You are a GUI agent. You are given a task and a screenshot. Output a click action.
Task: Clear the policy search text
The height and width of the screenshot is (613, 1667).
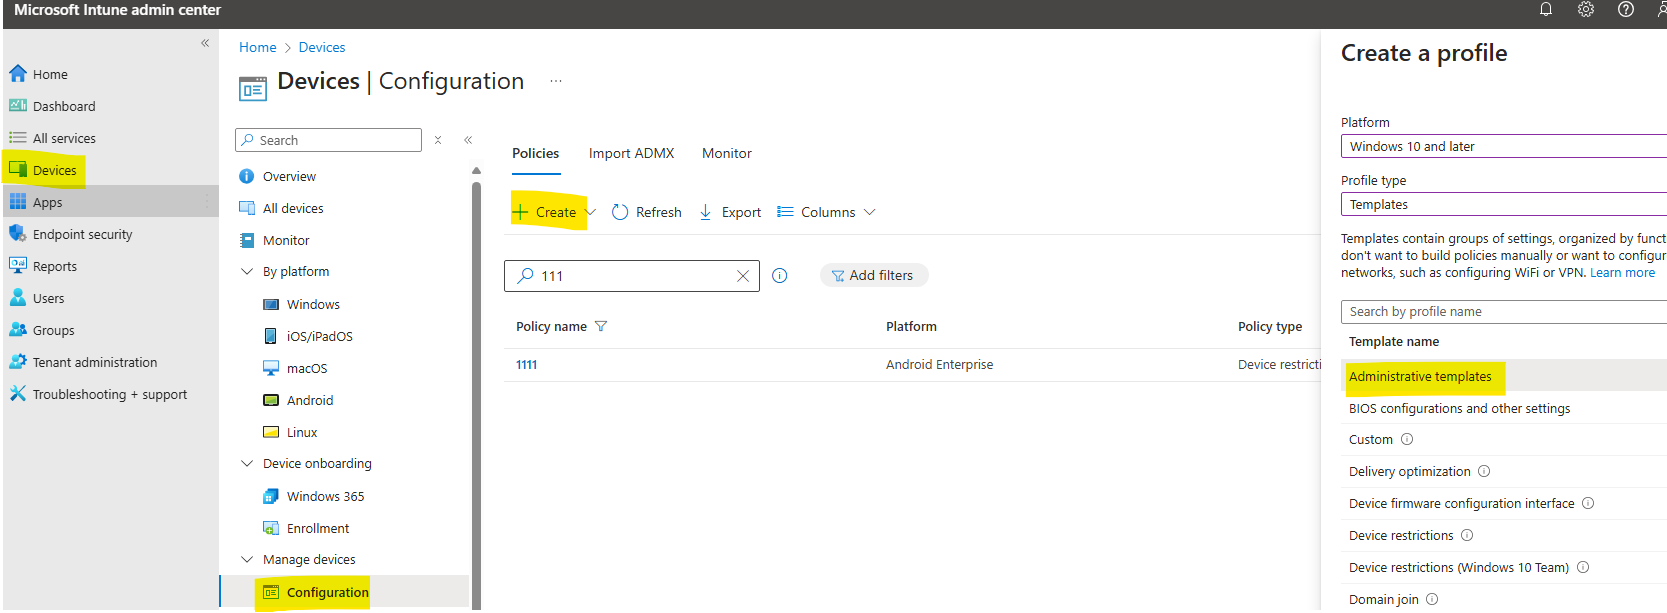pos(742,276)
